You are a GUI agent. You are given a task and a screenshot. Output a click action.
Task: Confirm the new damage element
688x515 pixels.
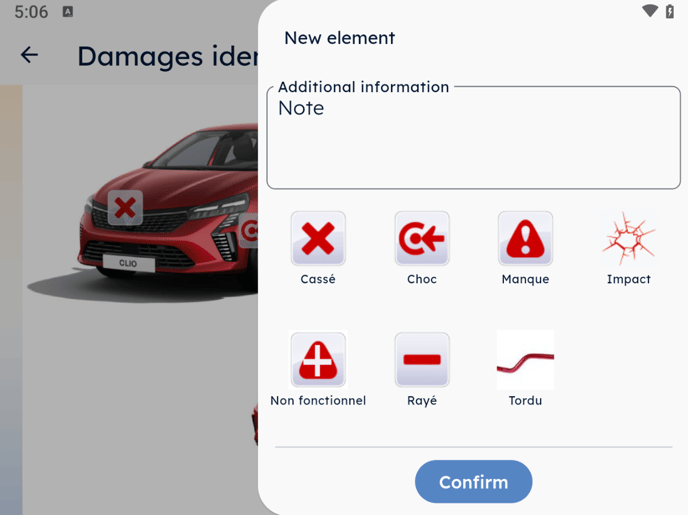click(473, 482)
